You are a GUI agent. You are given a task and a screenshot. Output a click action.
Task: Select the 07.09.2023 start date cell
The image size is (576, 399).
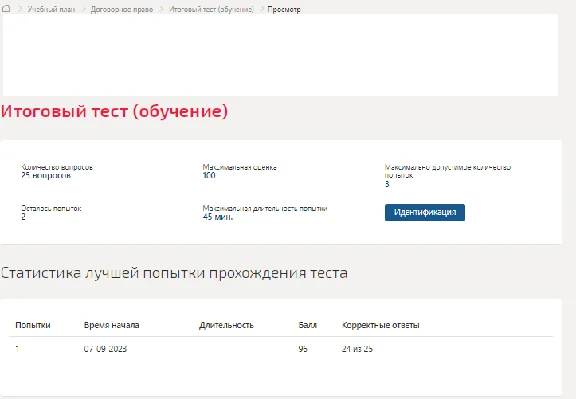point(105,349)
